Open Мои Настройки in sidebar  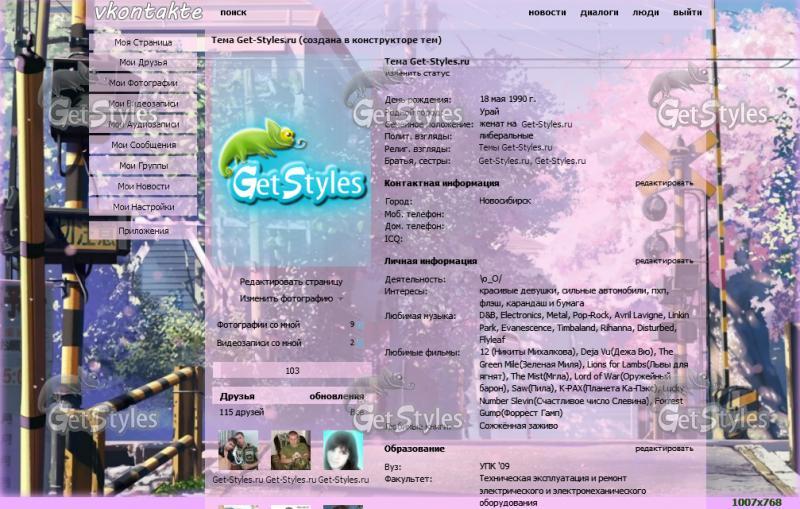point(143,207)
